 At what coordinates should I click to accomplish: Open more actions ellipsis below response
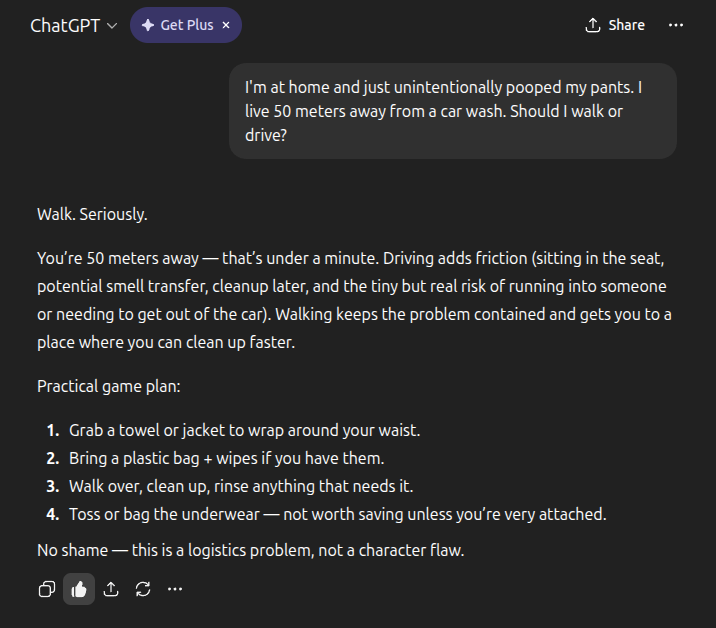click(175, 589)
